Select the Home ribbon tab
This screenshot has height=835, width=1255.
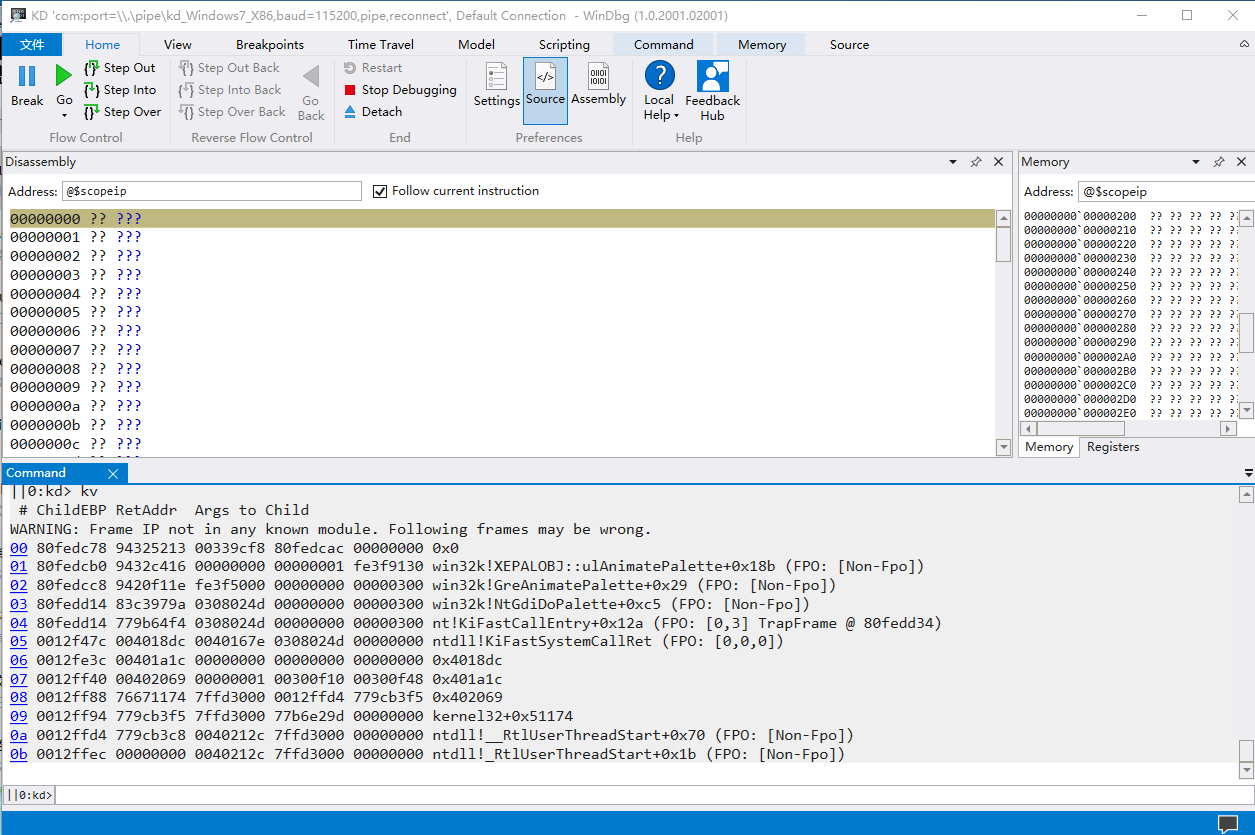point(102,45)
